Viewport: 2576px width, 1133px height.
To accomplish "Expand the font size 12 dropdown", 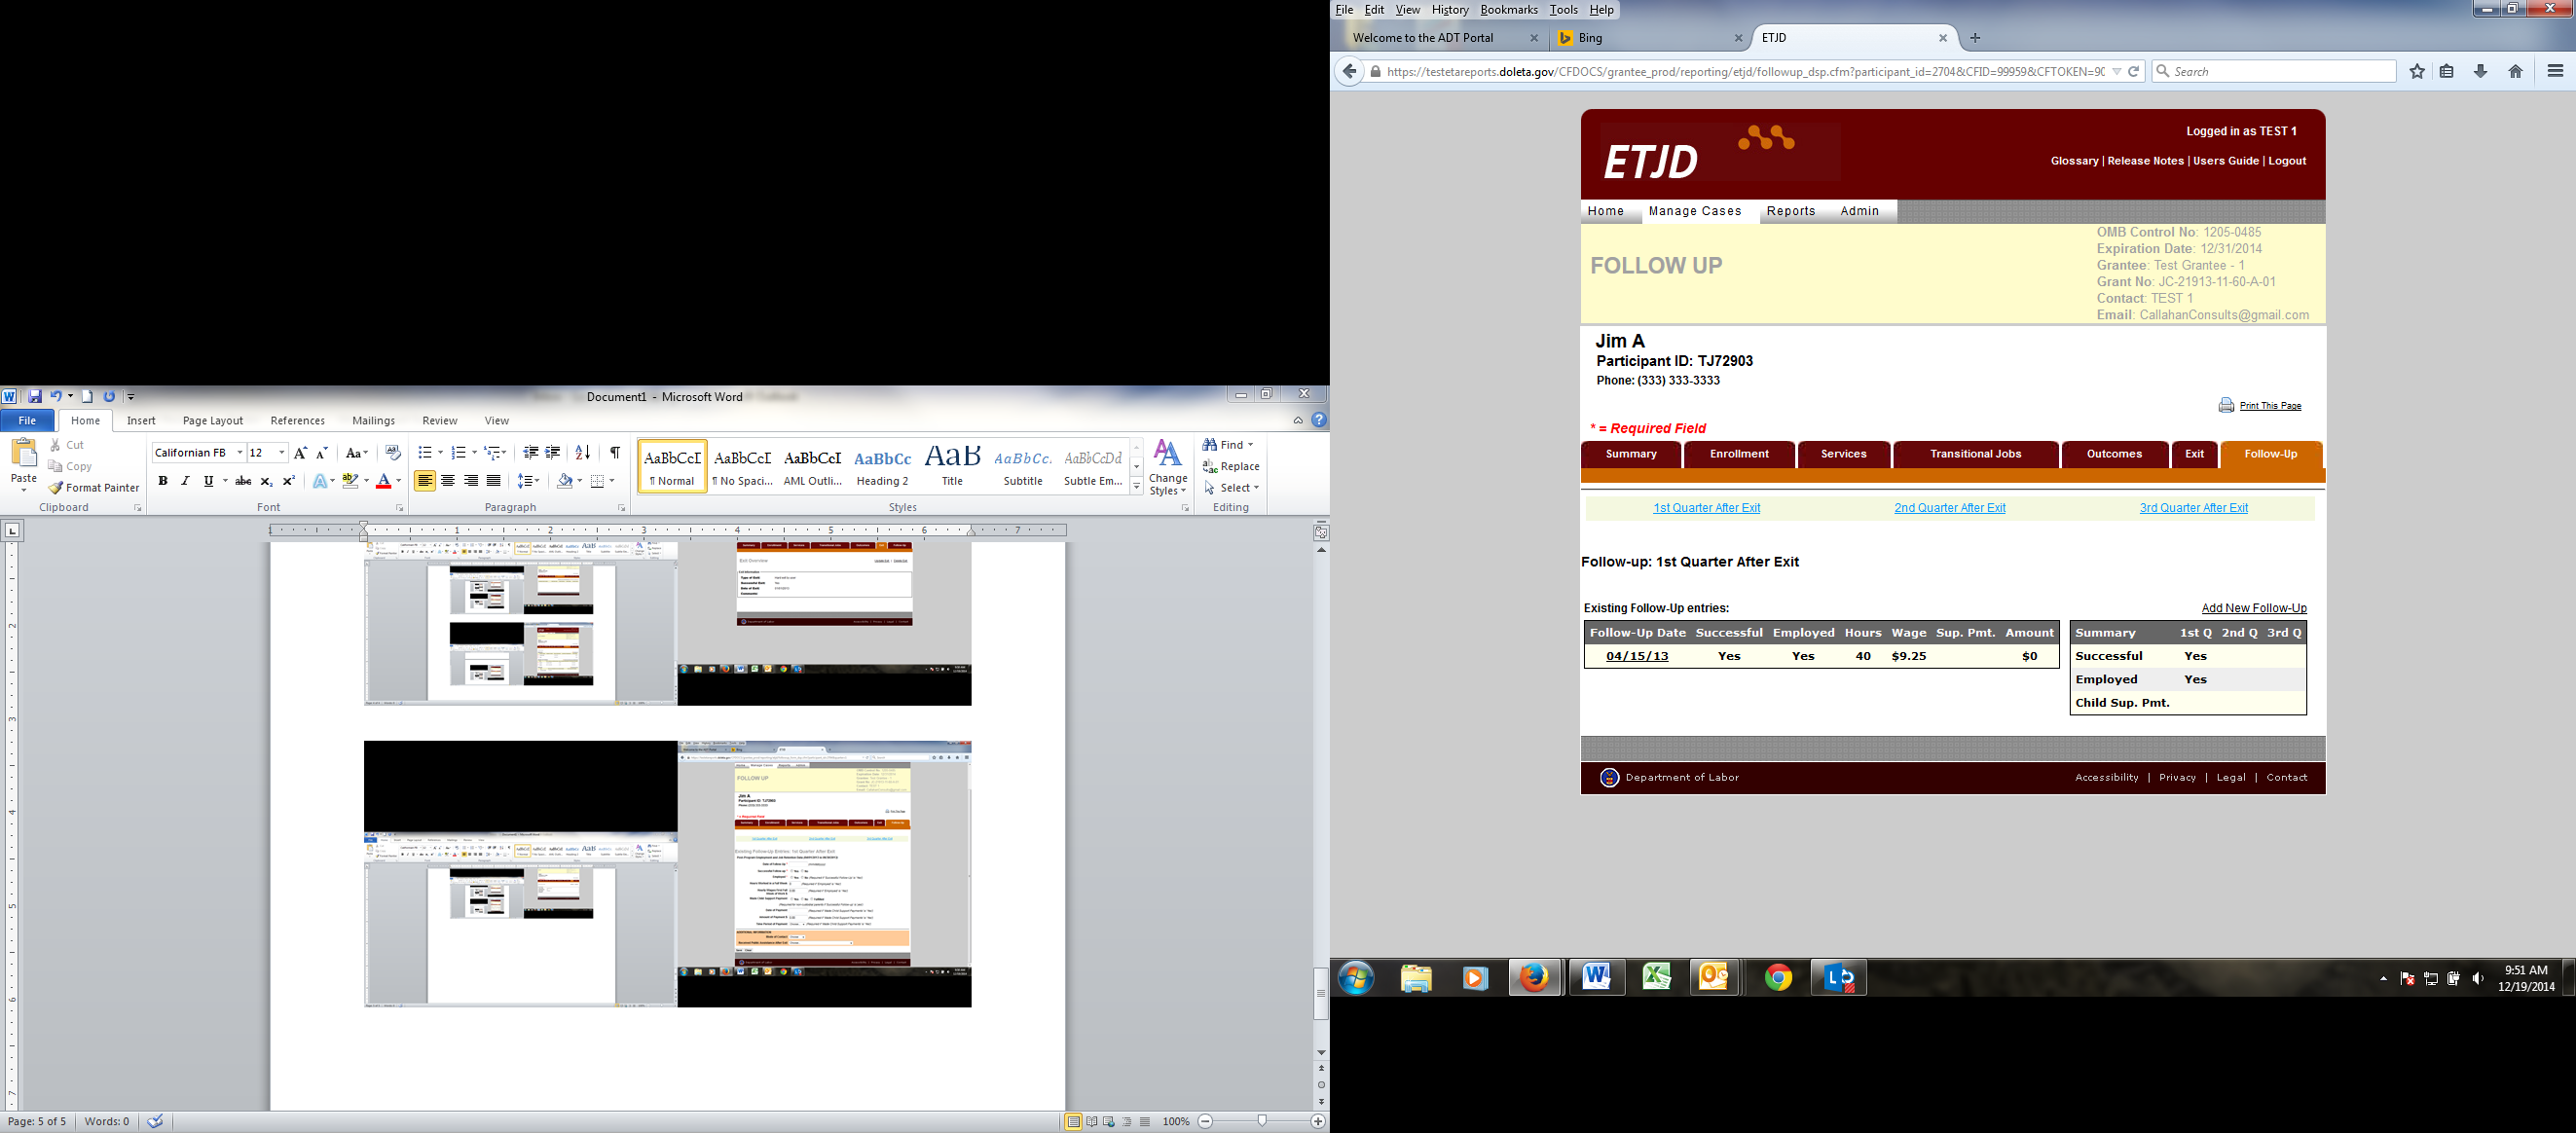I will [x=282, y=453].
